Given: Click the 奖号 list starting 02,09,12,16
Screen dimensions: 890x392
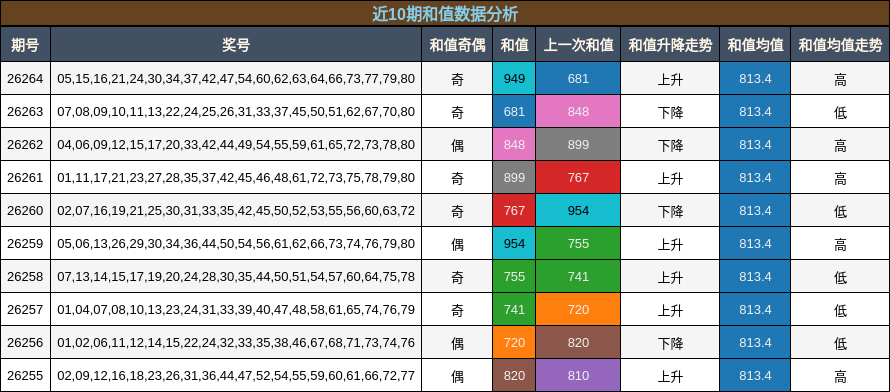Looking at the screenshot, I should 236,376.
